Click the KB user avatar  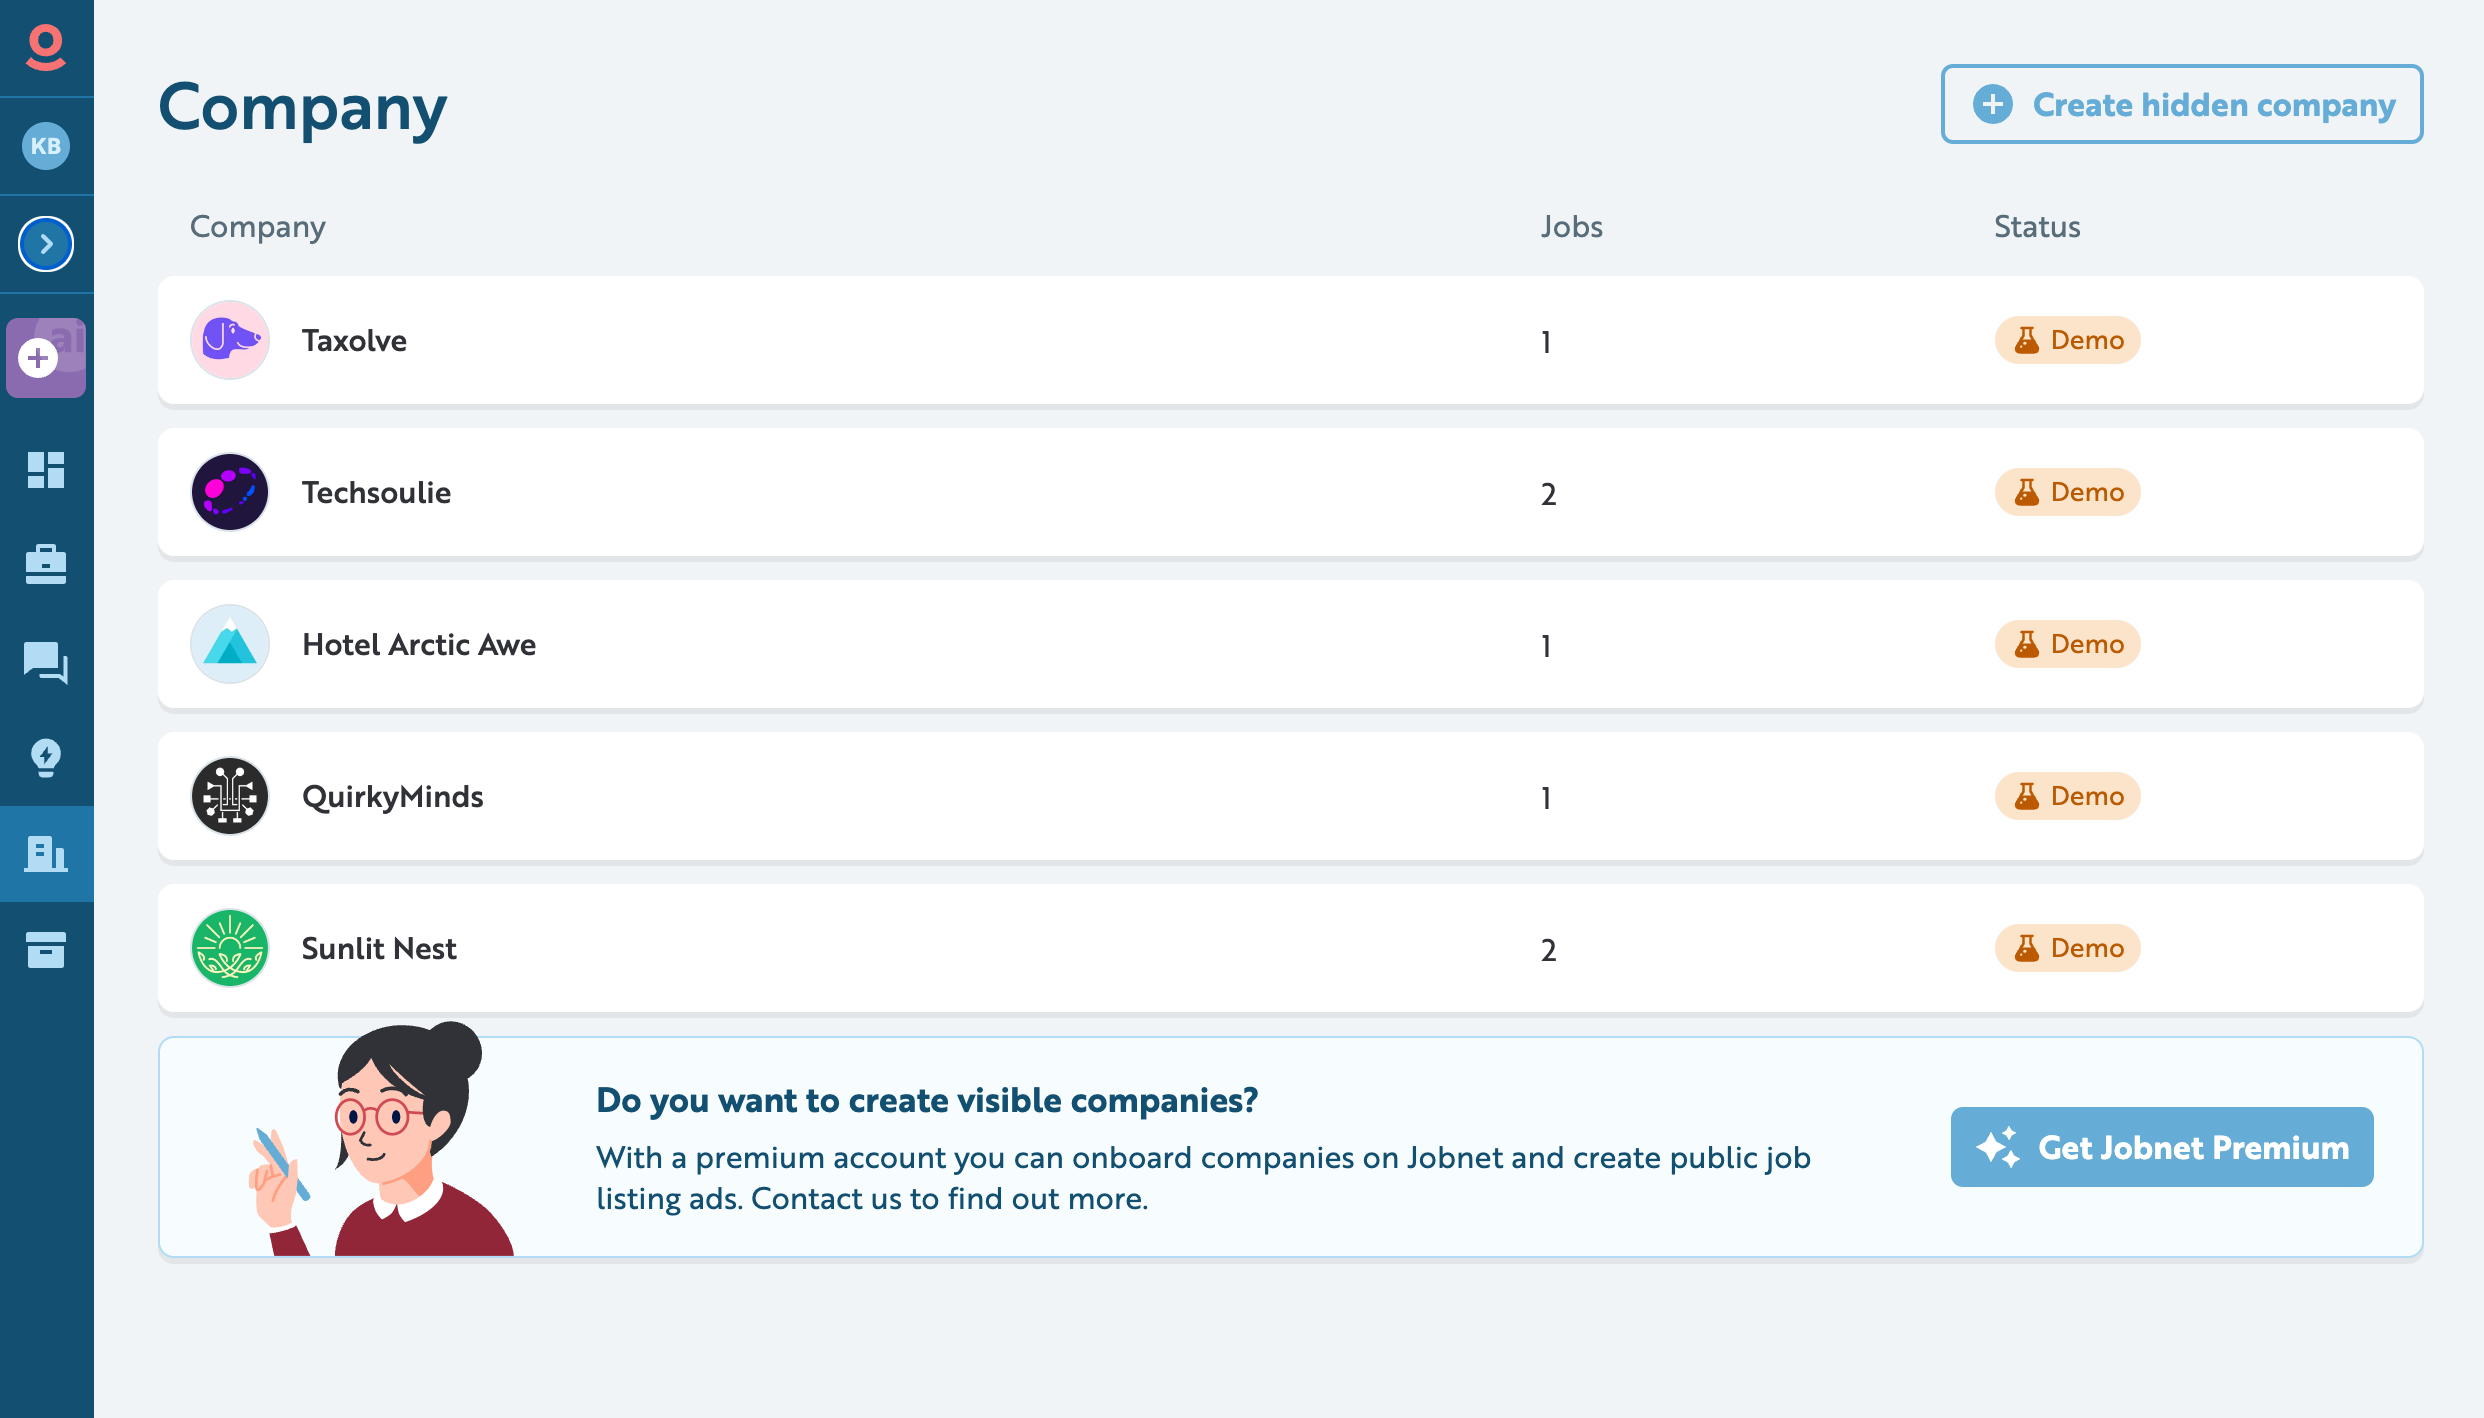click(x=46, y=146)
